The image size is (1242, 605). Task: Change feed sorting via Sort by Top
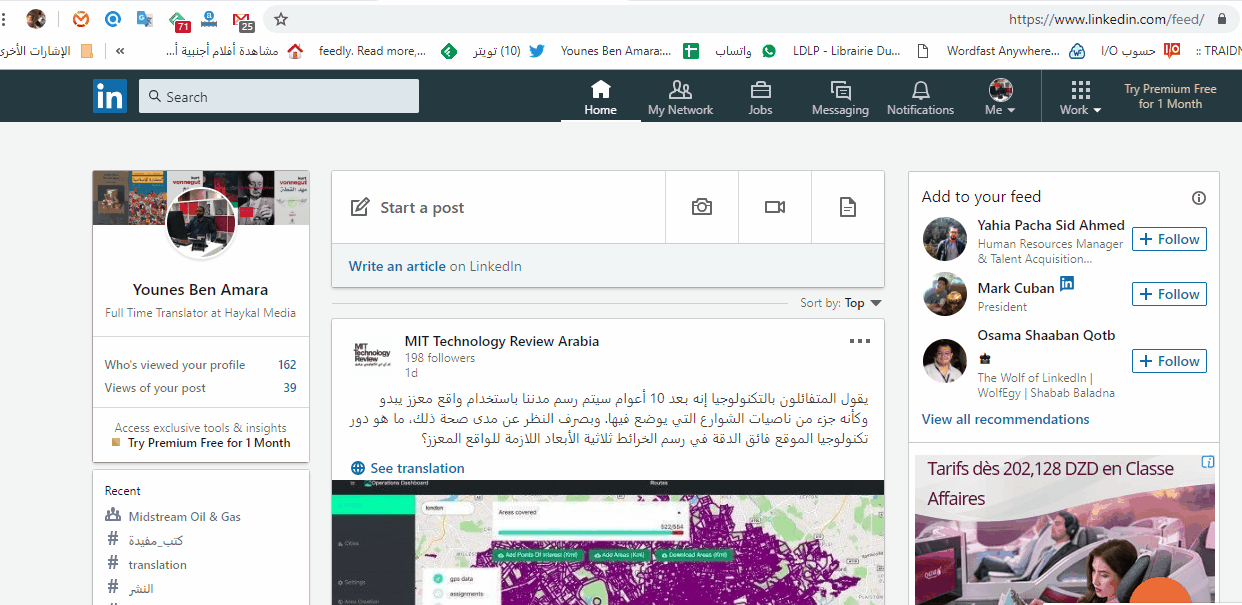862,303
